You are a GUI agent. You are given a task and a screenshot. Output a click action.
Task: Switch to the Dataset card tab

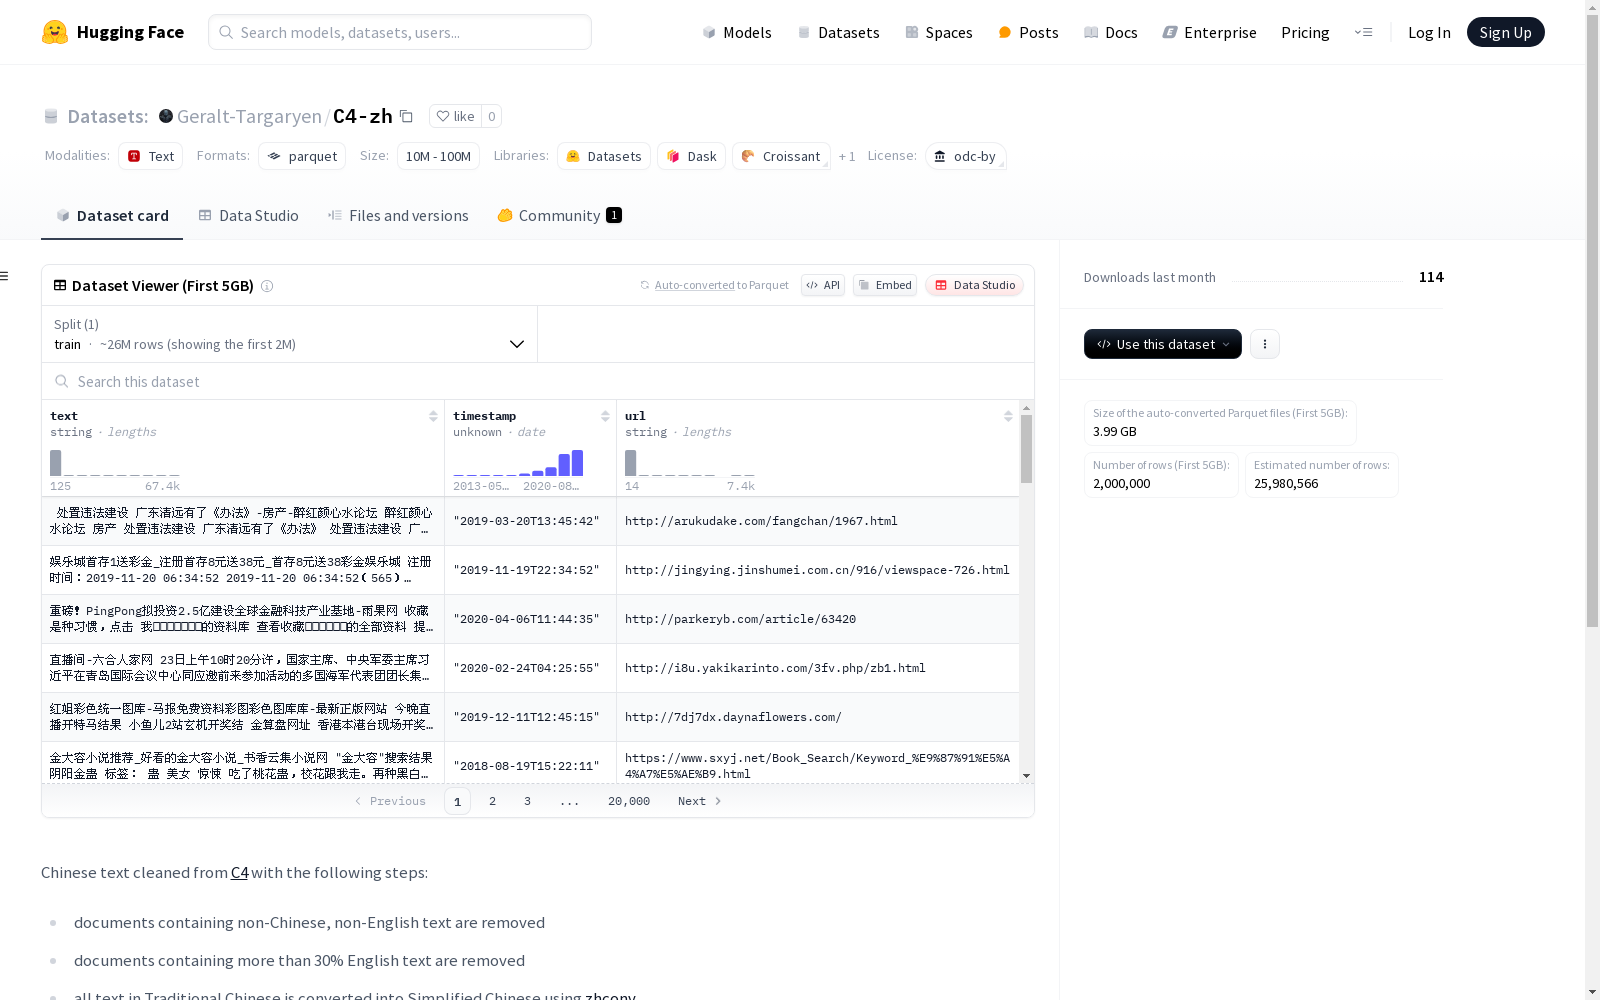click(x=112, y=216)
